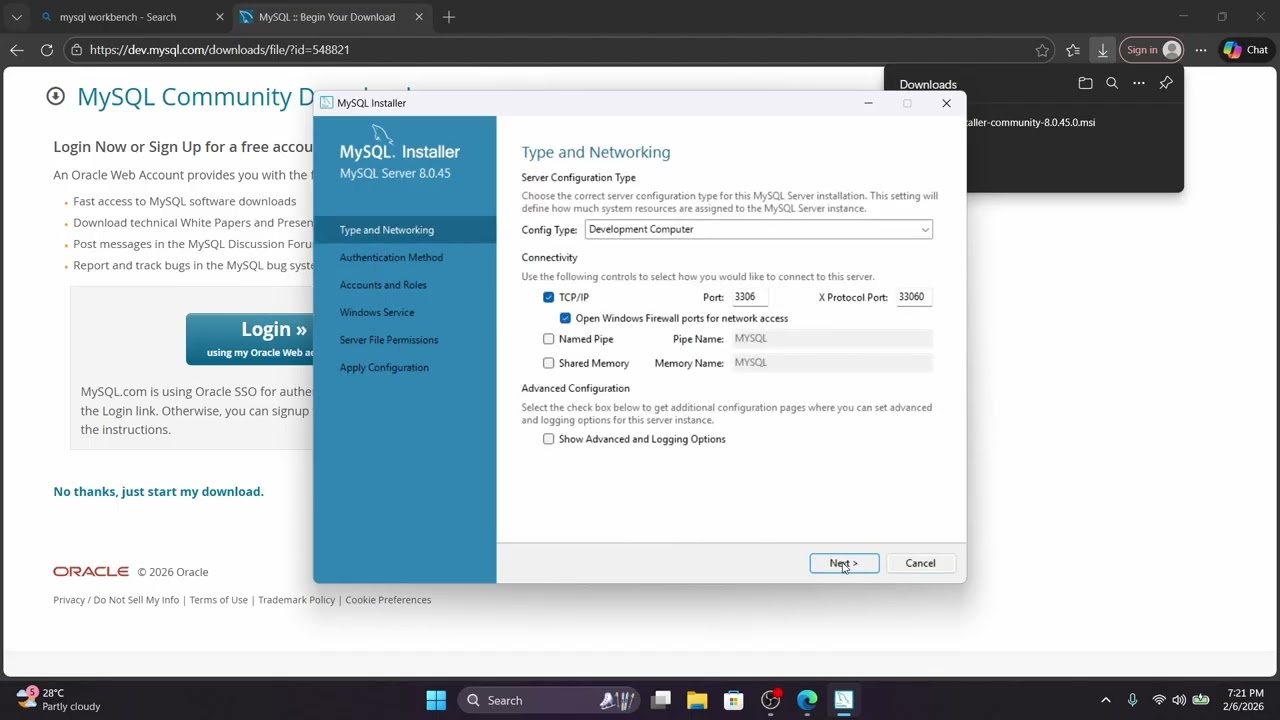Close the MySQL Begin Your Download tab
Screen dimensions: 1280x720
click(419, 17)
